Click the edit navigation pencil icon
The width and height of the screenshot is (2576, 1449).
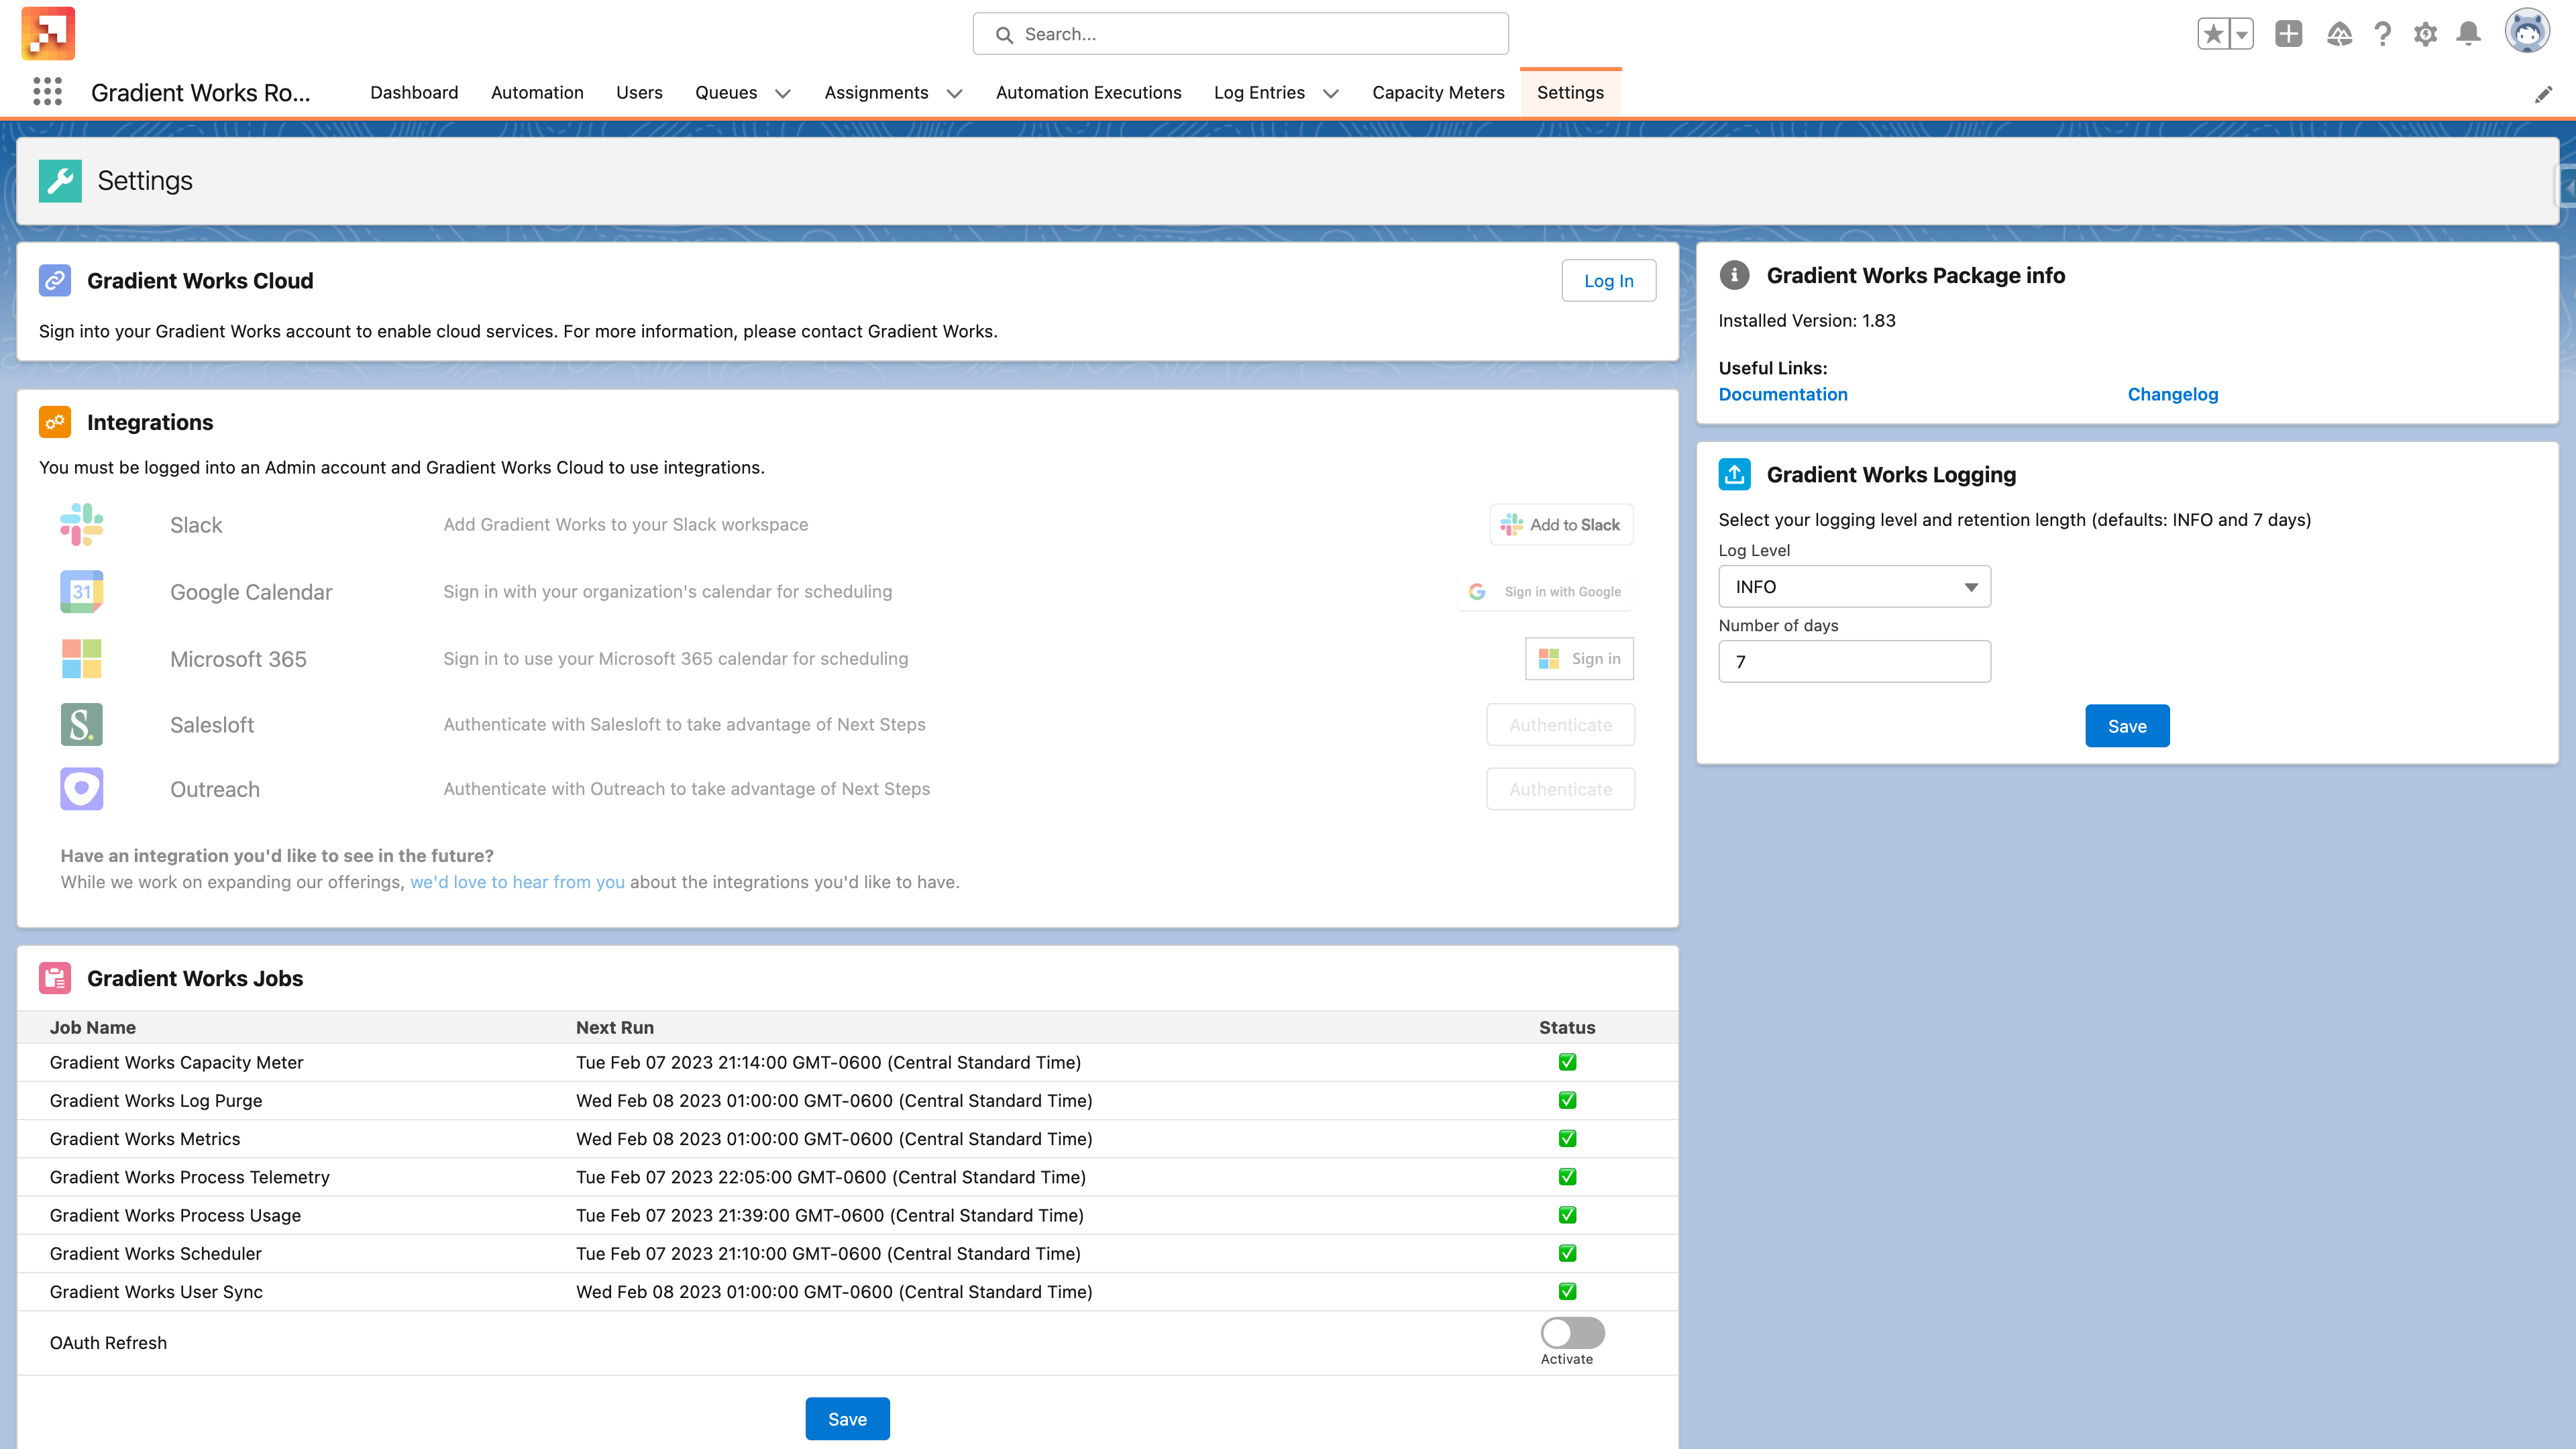2543,94
